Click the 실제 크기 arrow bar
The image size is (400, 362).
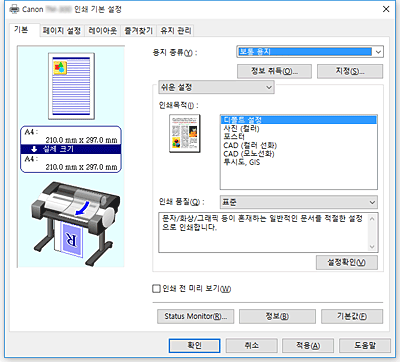71,149
